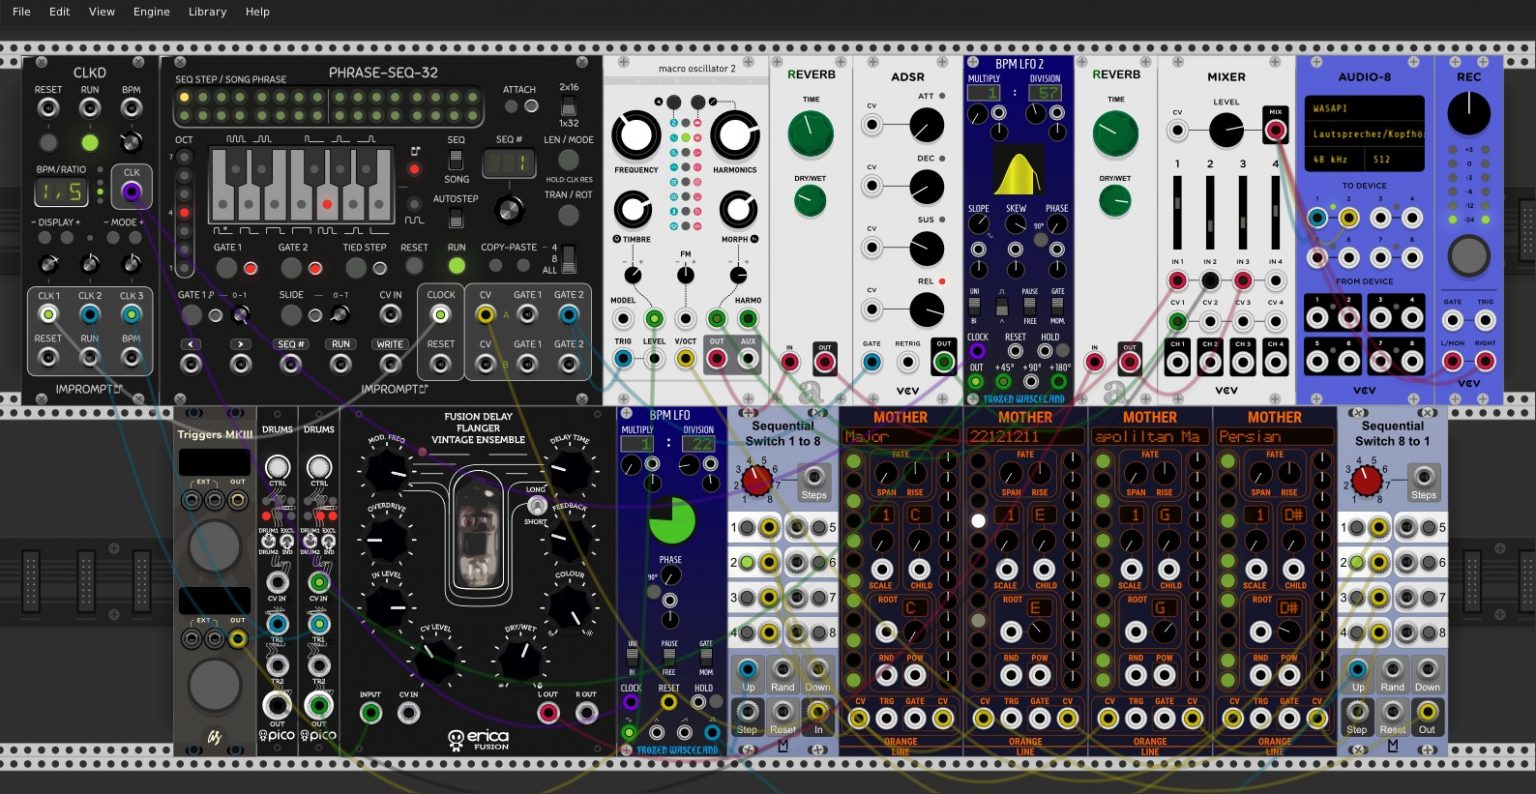Viewport: 1536px width, 794px height.
Task: Click the lit green RUN button on PHRASE-SEQ-32
Action: pos(457,266)
